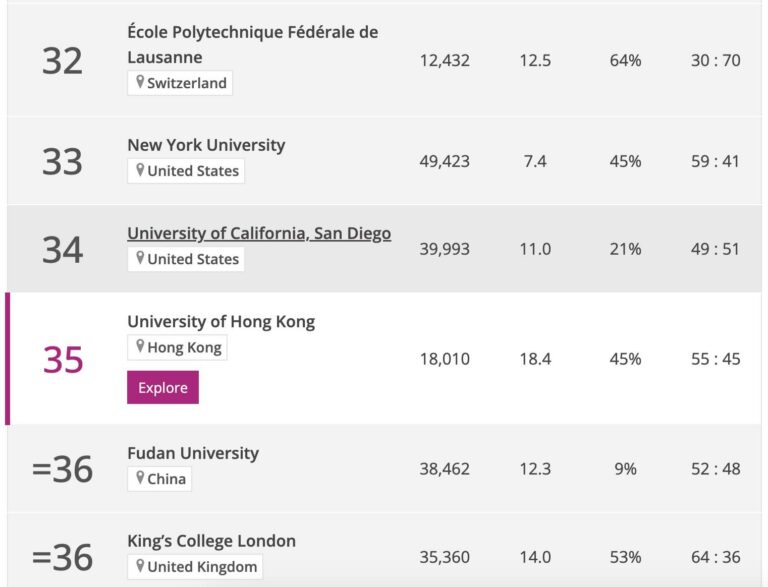
Task: Click the China country tag
Action: 159,479
